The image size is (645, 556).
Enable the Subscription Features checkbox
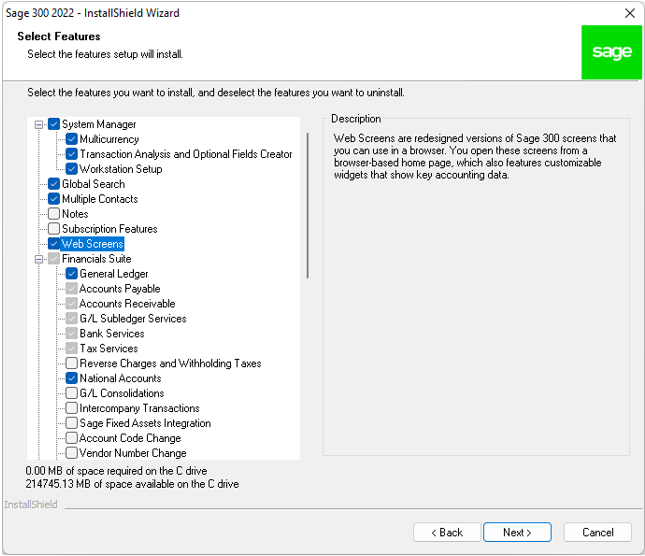pos(54,229)
